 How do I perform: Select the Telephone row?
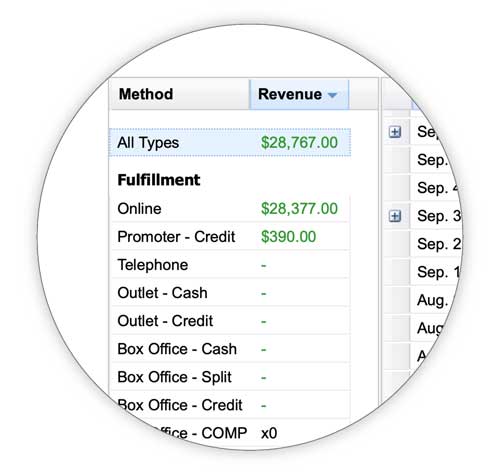[230, 265]
